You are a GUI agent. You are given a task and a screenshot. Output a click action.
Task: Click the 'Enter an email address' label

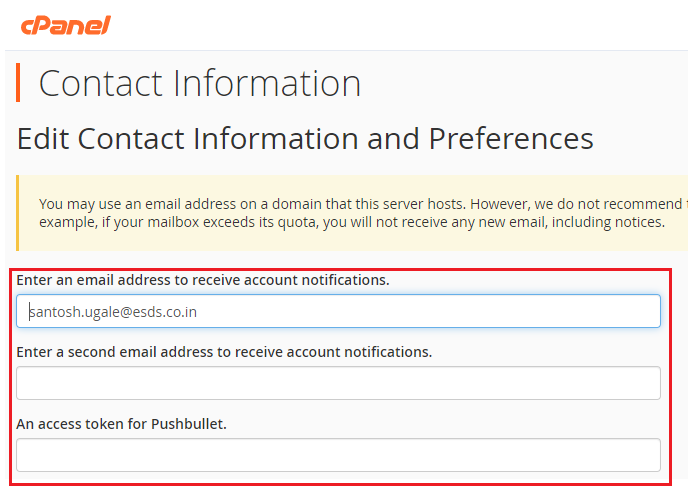click(x=203, y=280)
